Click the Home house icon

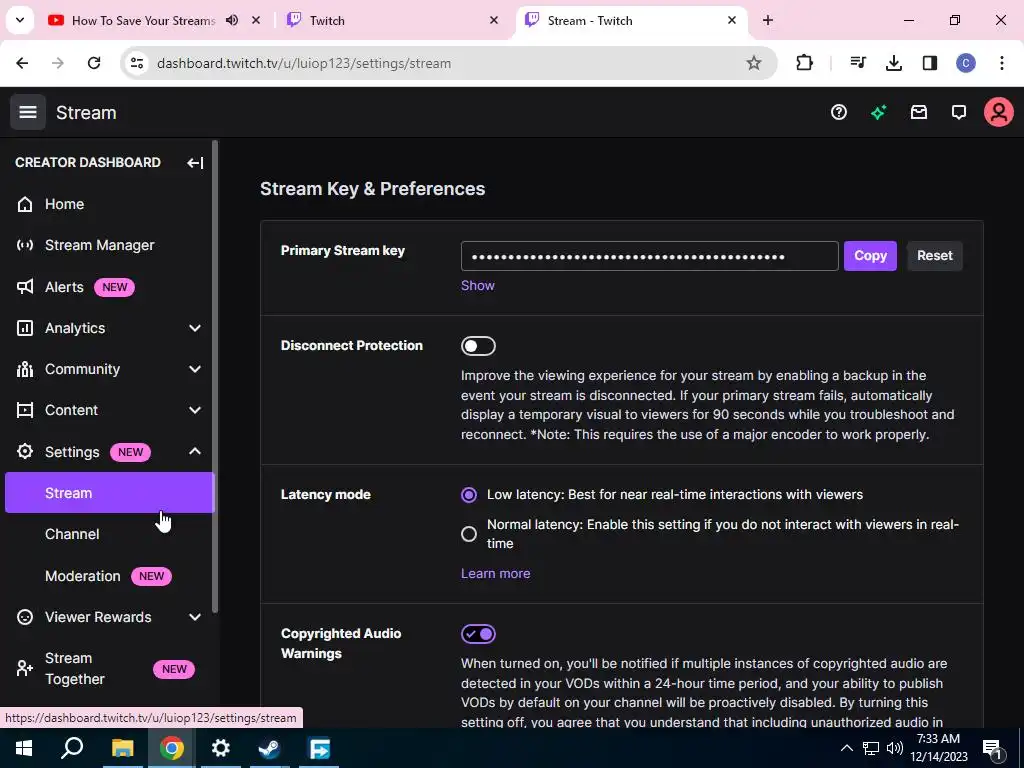click(x=25, y=204)
